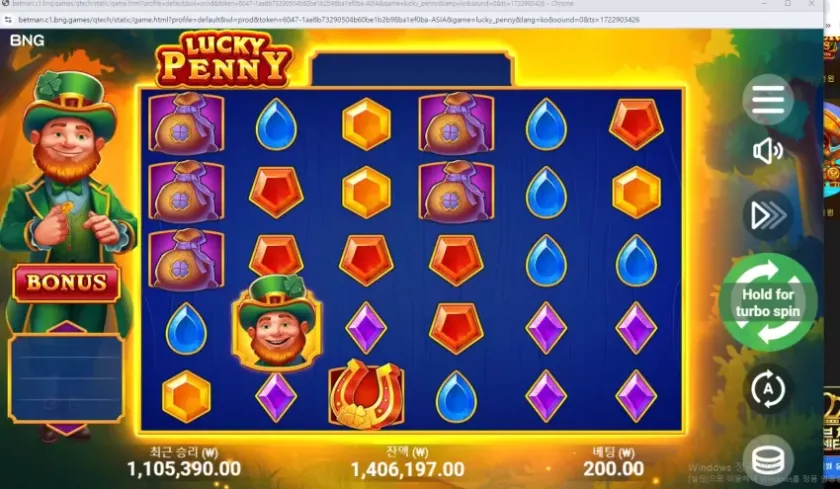Click the Lucky Penny game logo
Image resolution: width=840 pixels, height=489 pixels.
click(x=224, y=60)
